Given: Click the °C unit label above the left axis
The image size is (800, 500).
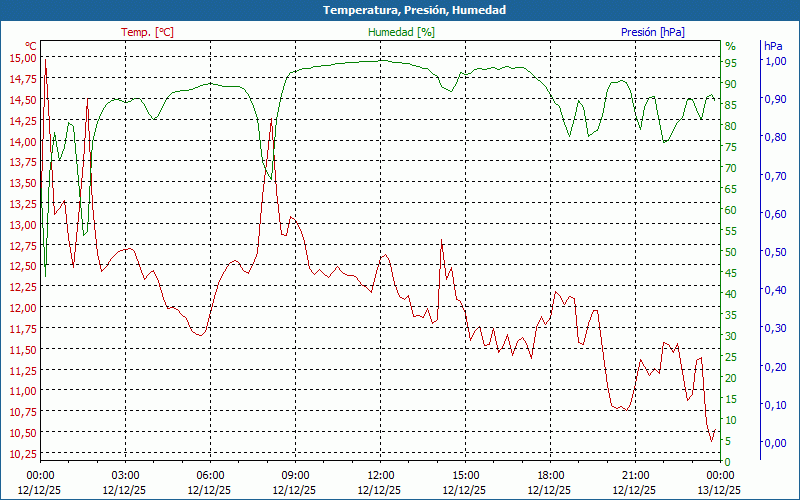Looking at the screenshot, I should 31,46.
